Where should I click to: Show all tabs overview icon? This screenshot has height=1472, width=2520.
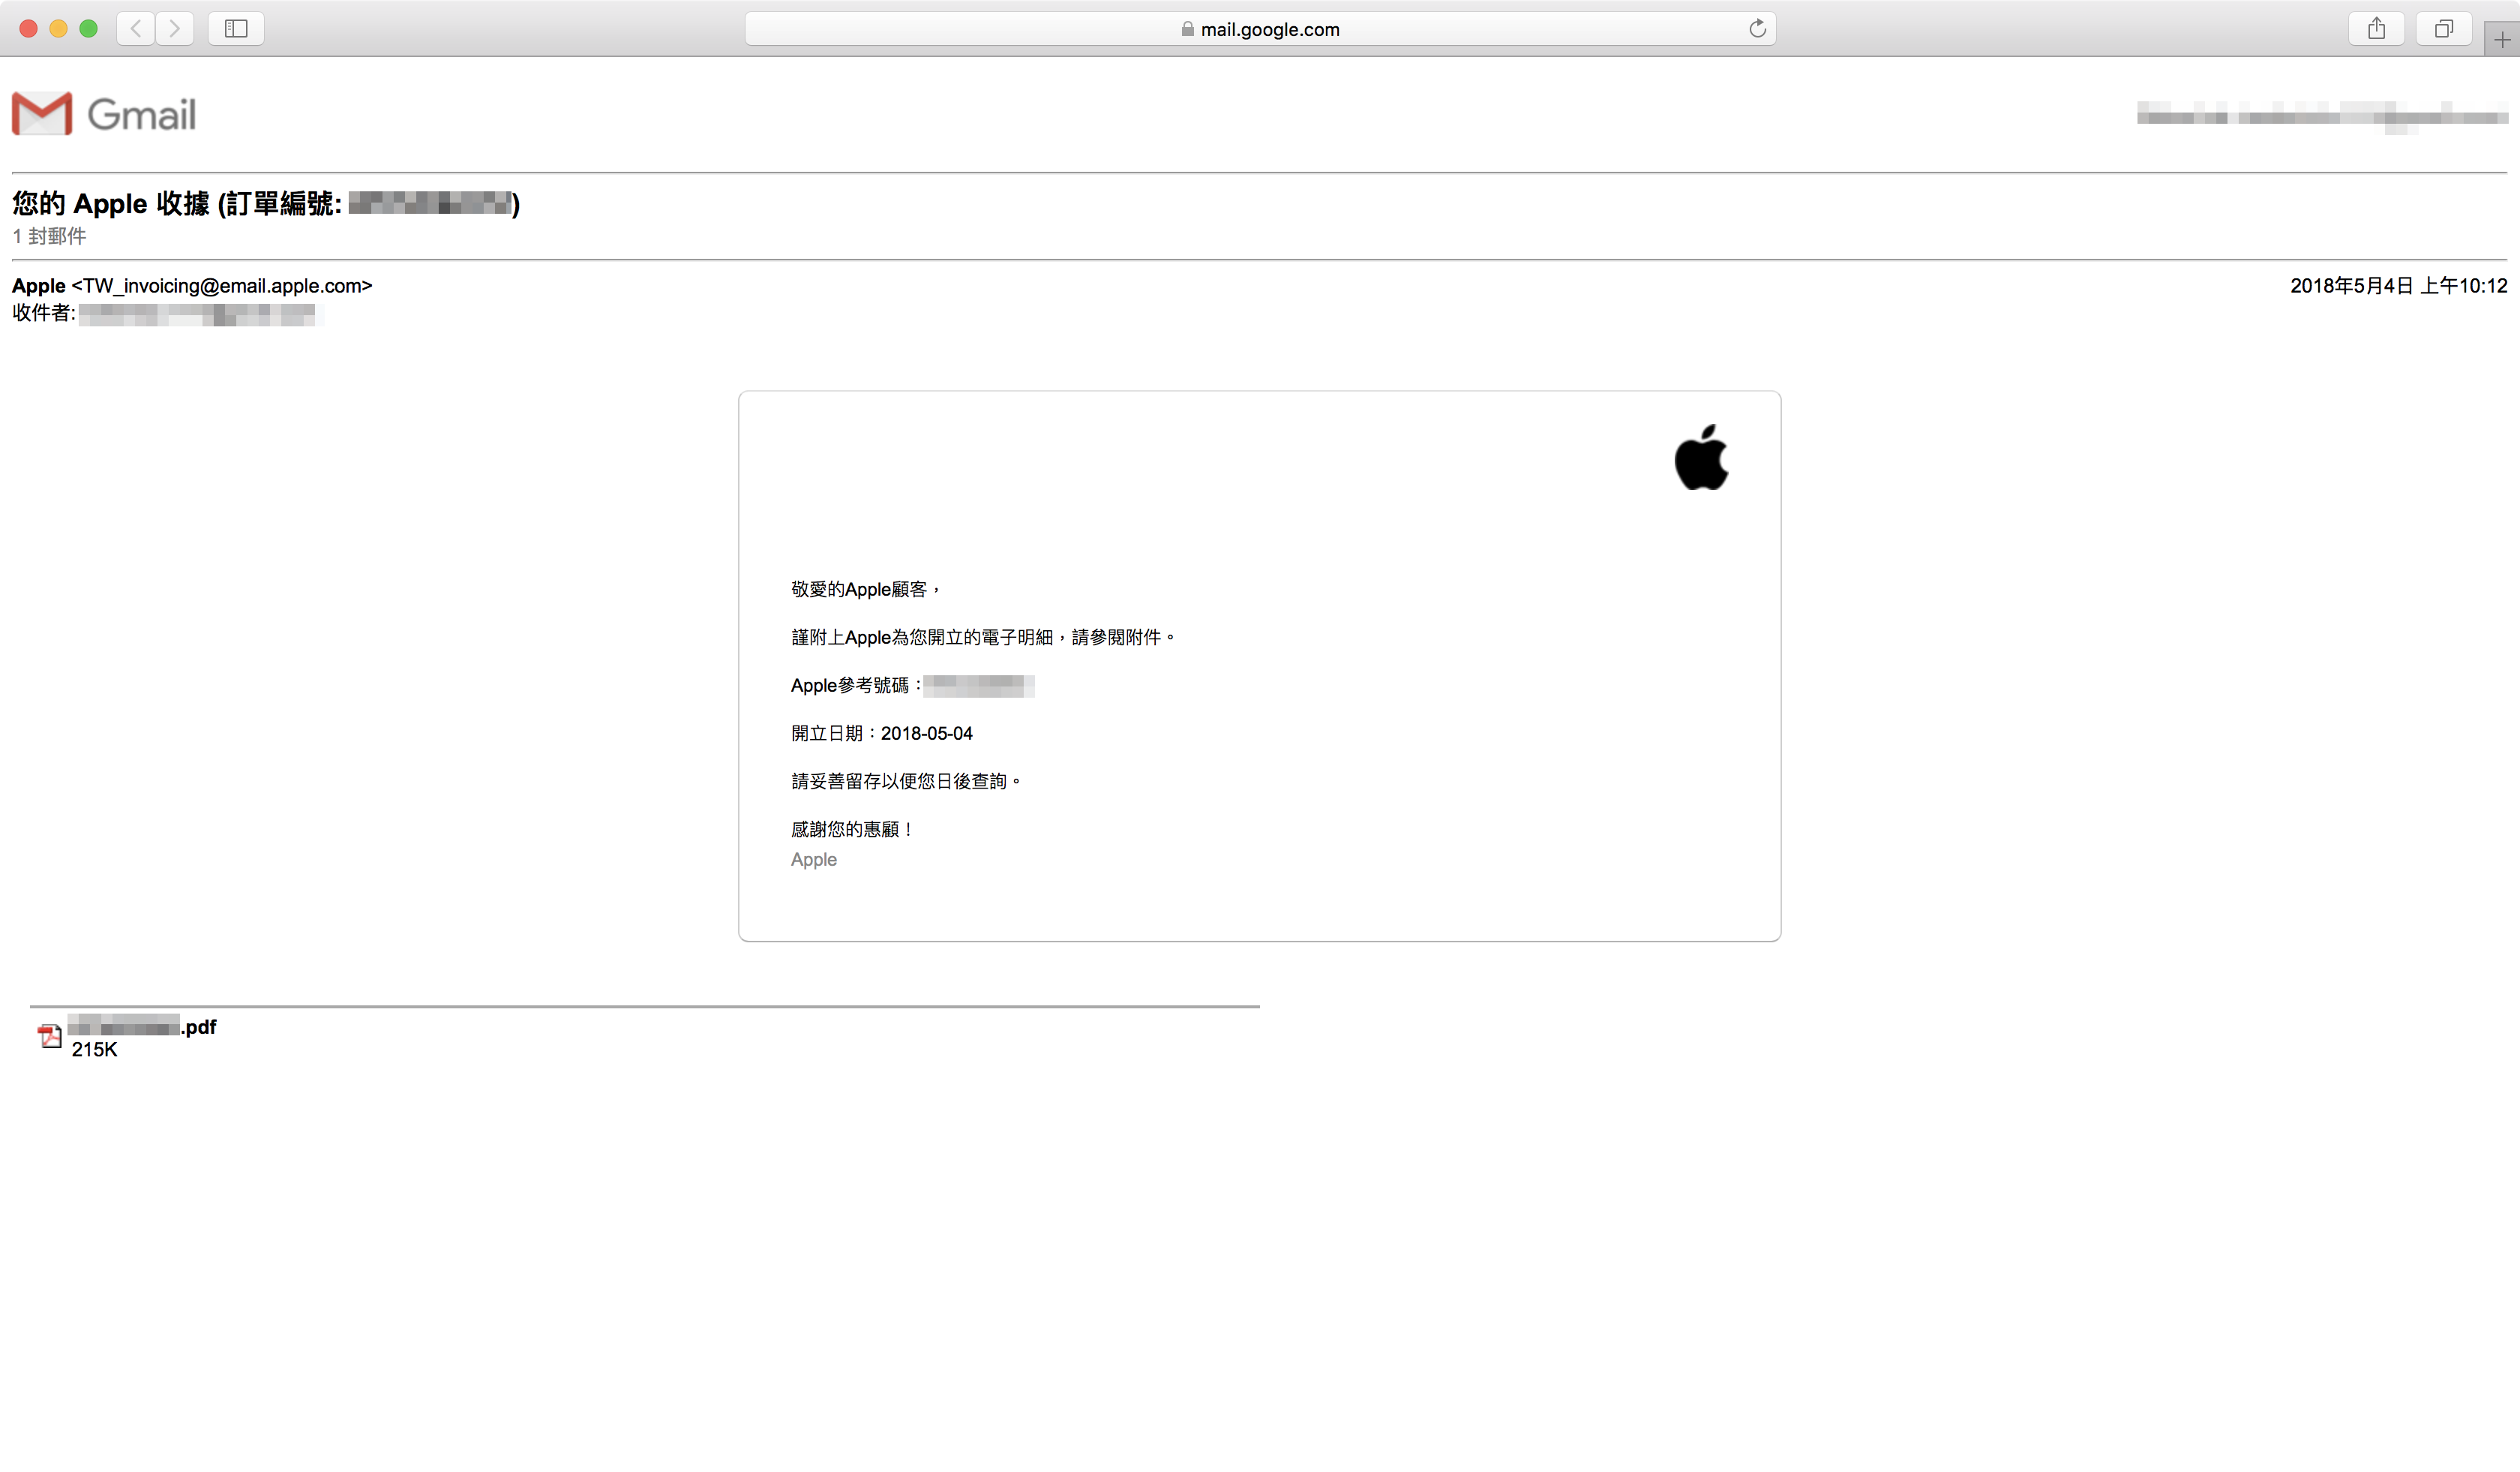tap(2443, 28)
